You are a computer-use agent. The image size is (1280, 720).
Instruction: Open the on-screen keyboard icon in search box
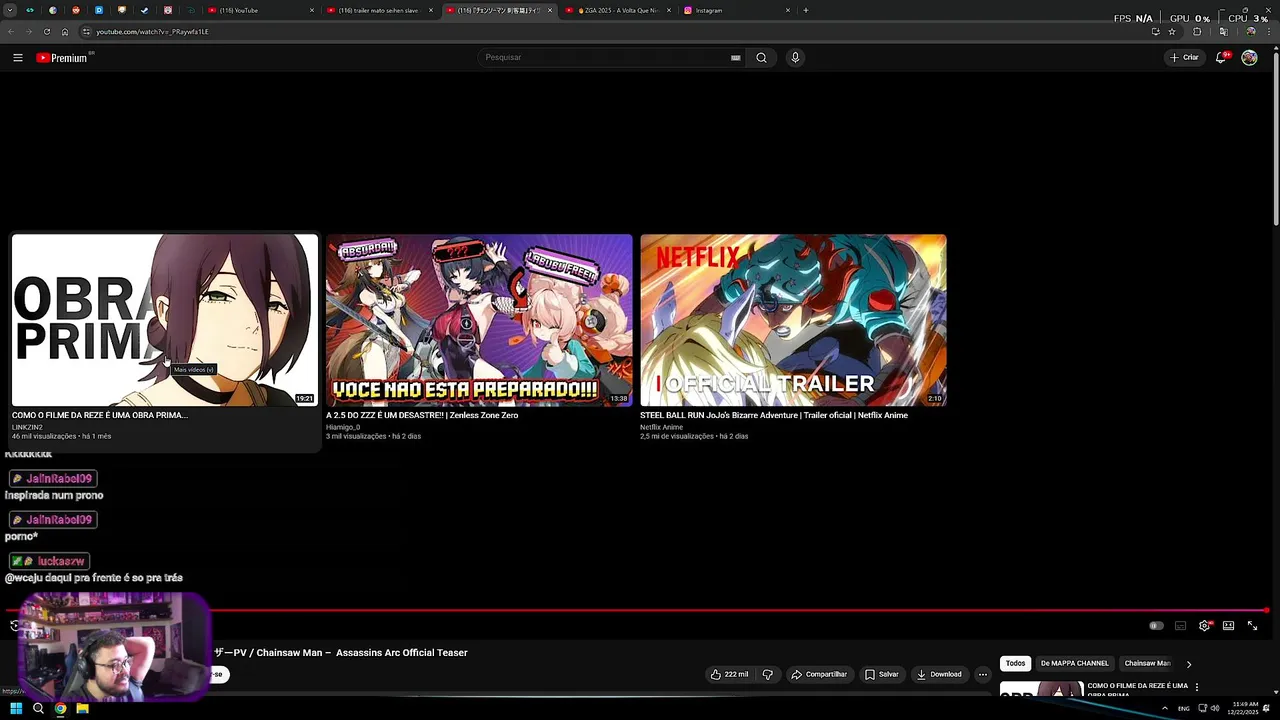[736, 58]
